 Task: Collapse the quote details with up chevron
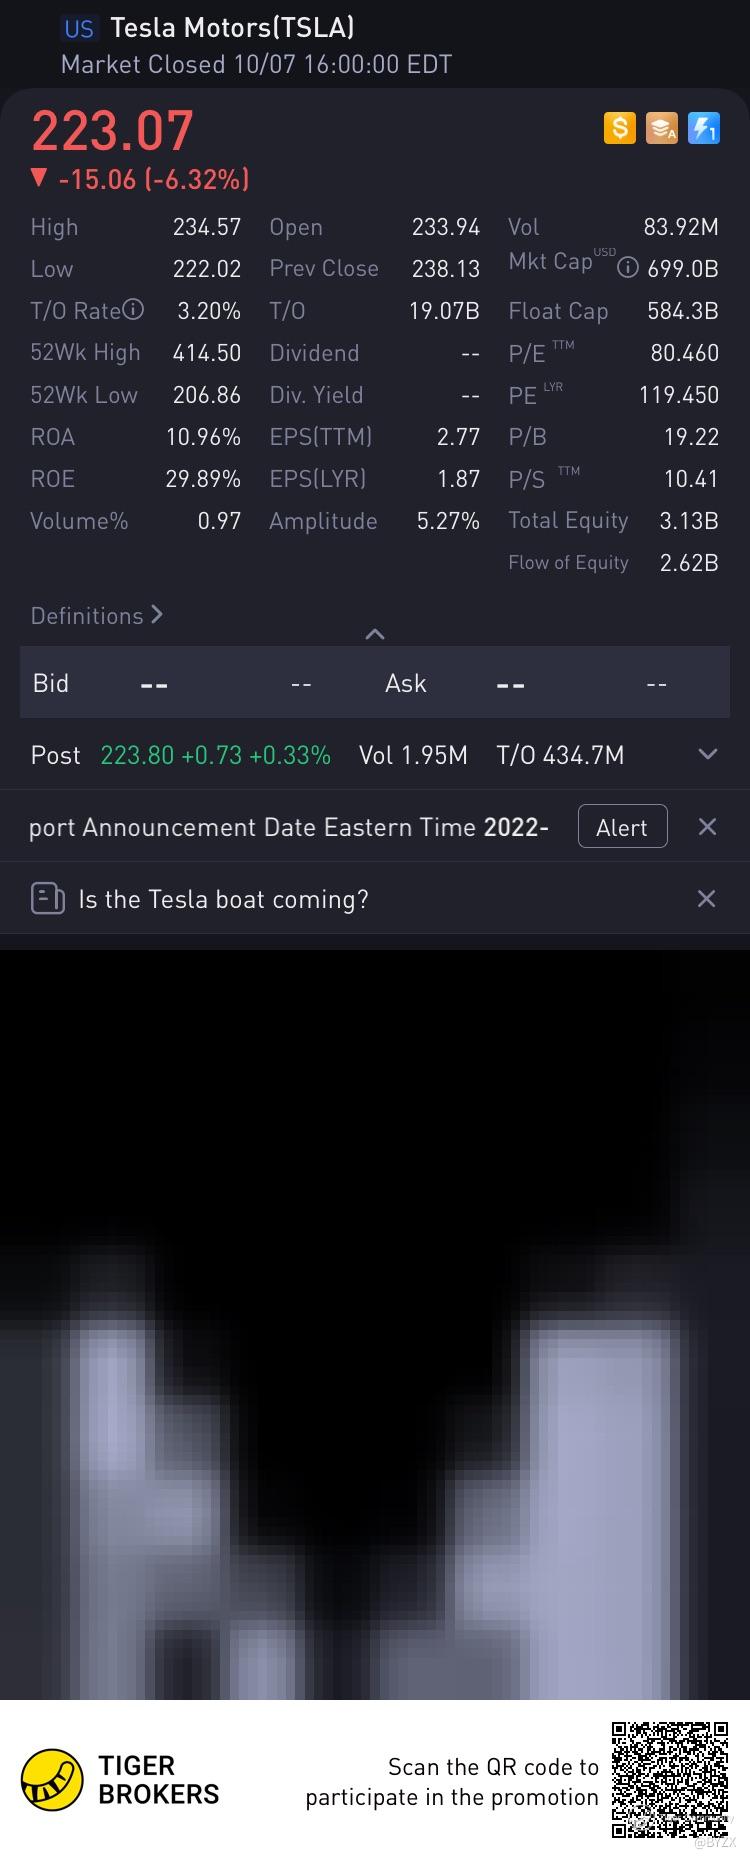(375, 634)
